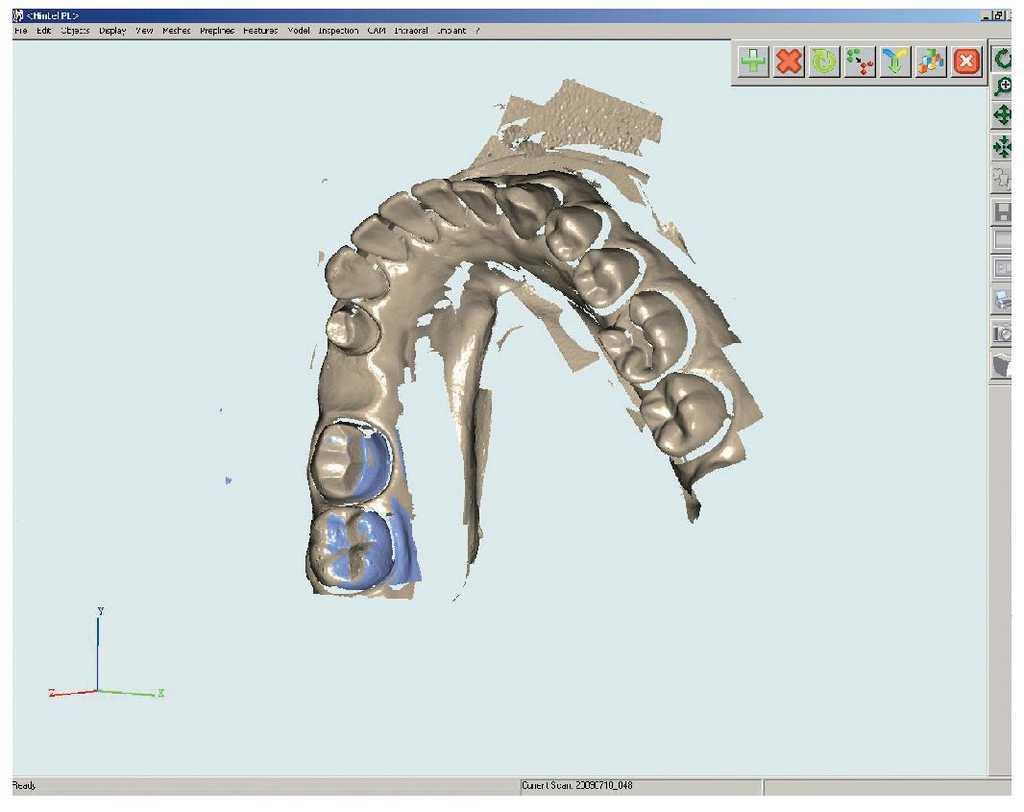Click the multicolored blocks icon
1024x812 pixels.
pyautogui.click(x=930, y=62)
